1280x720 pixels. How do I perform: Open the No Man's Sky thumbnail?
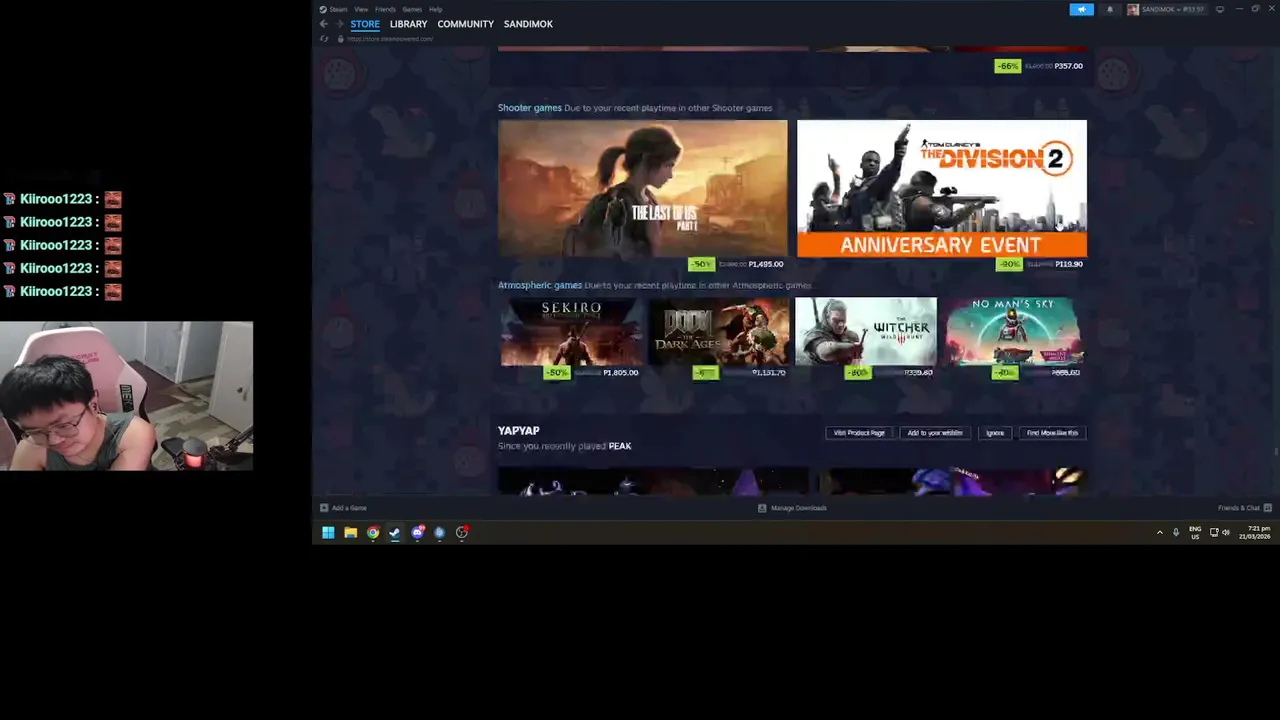[1013, 332]
